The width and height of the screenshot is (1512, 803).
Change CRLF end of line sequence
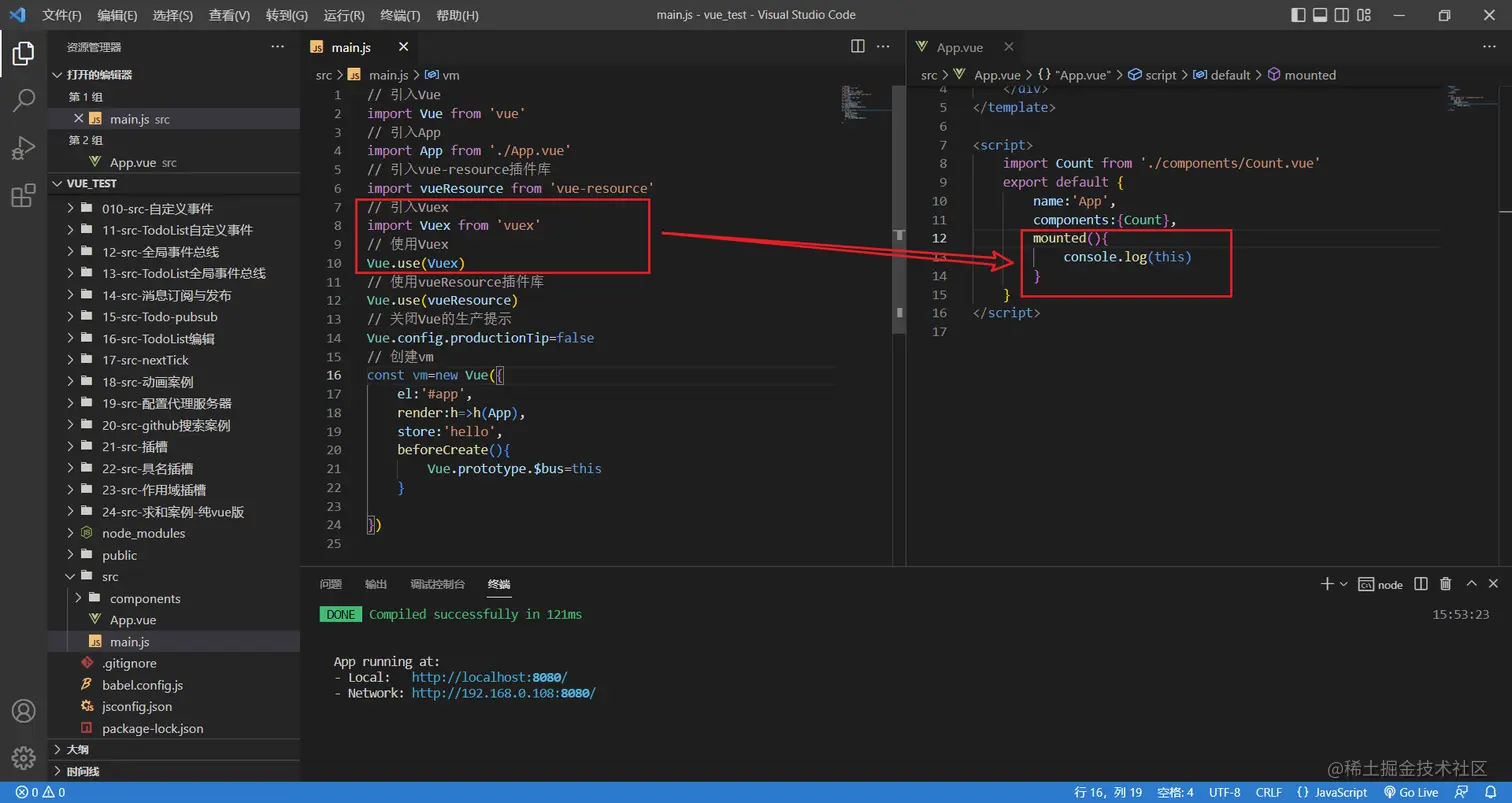coord(1268,792)
